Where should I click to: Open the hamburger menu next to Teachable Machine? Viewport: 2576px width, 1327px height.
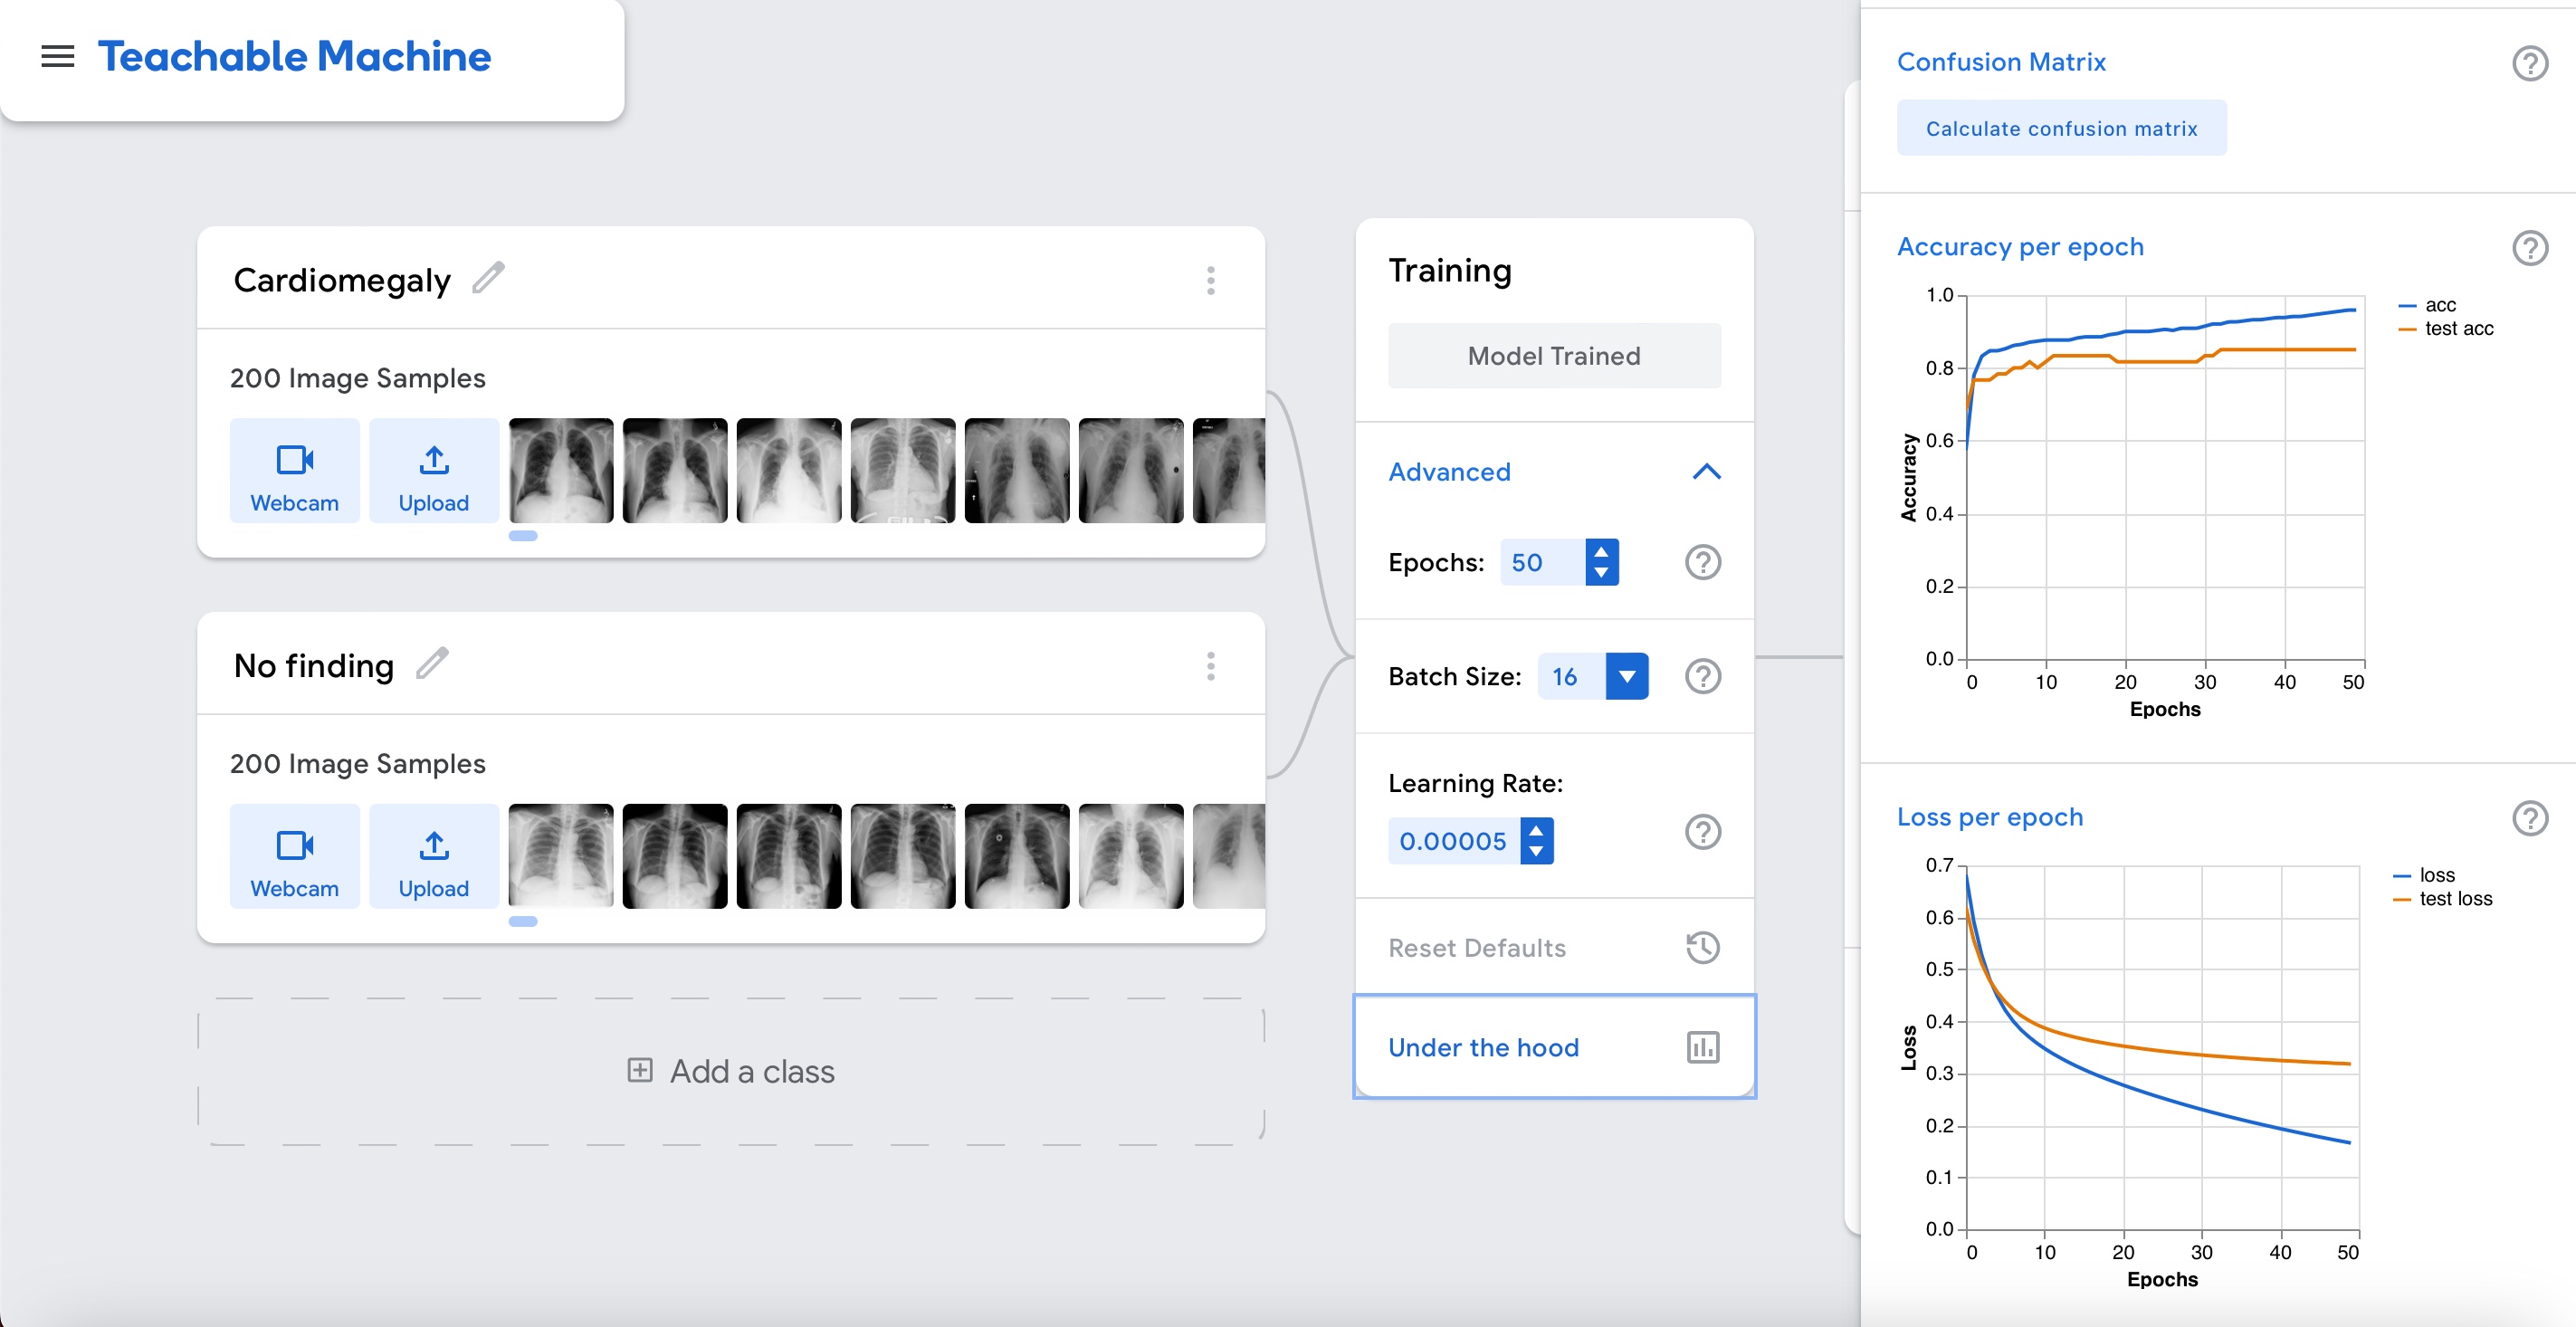coord(58,57)
